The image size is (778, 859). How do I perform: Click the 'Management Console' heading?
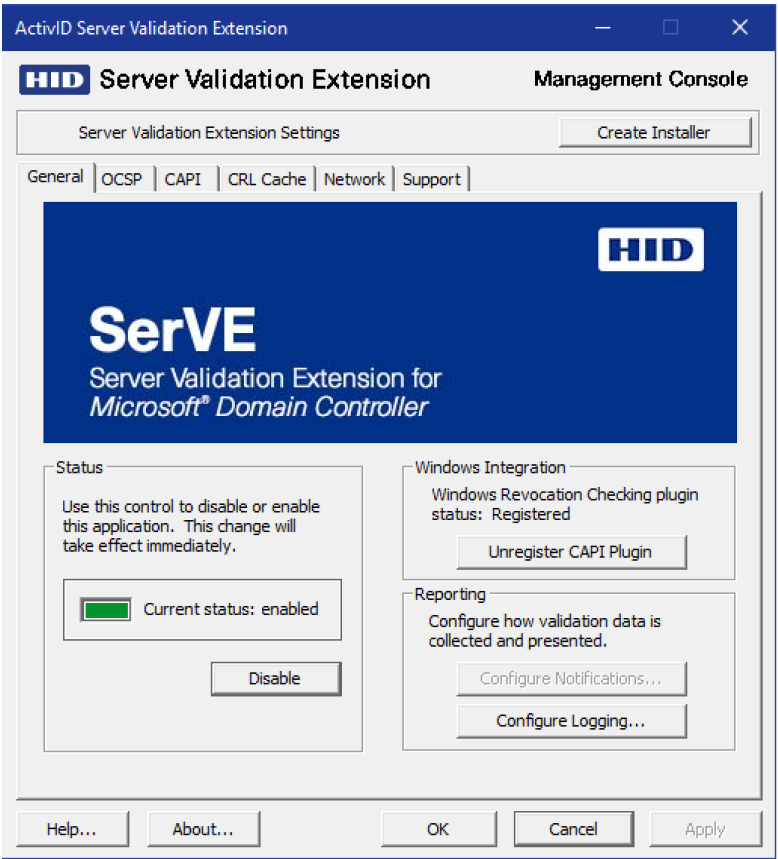pos(641,79)
